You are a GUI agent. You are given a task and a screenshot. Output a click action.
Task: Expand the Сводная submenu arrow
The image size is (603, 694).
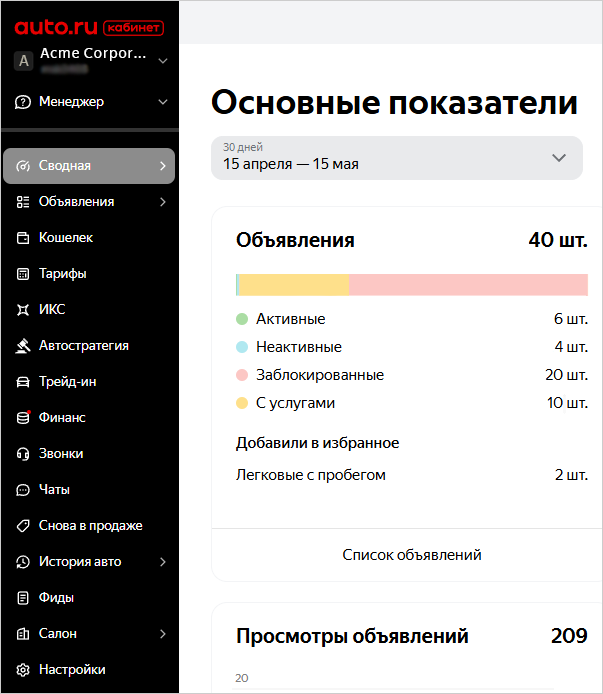163,166
